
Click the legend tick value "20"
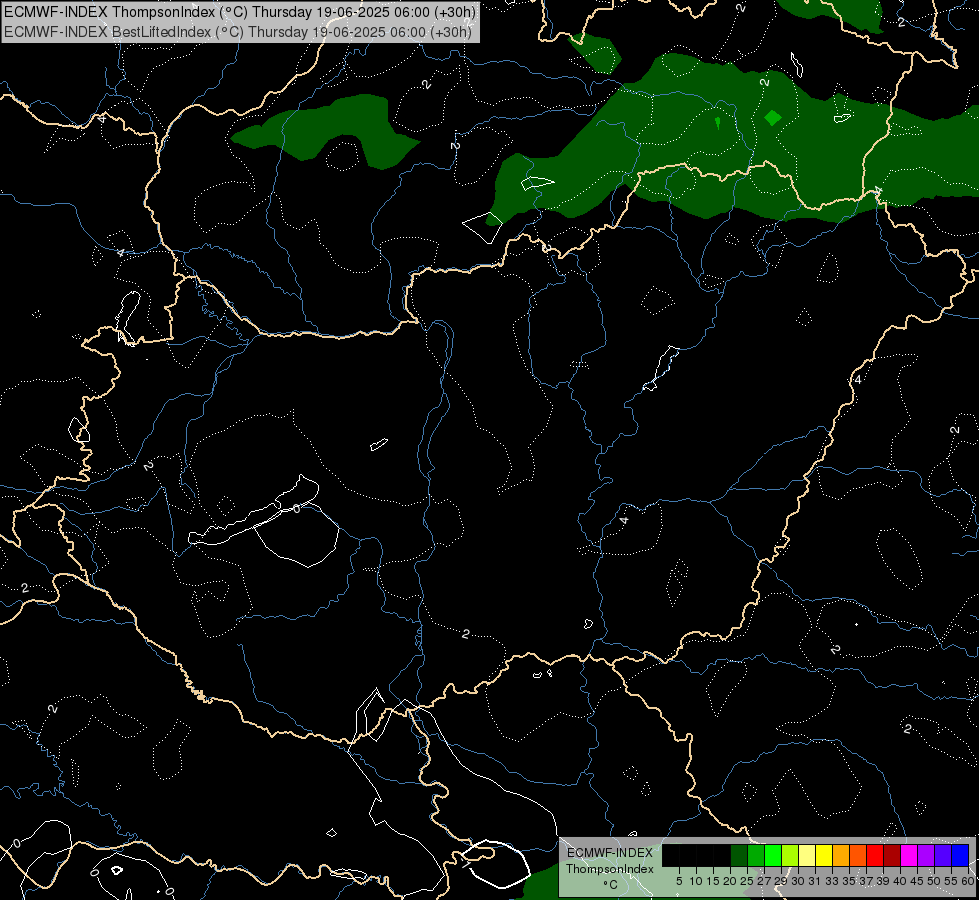[730, 881]
